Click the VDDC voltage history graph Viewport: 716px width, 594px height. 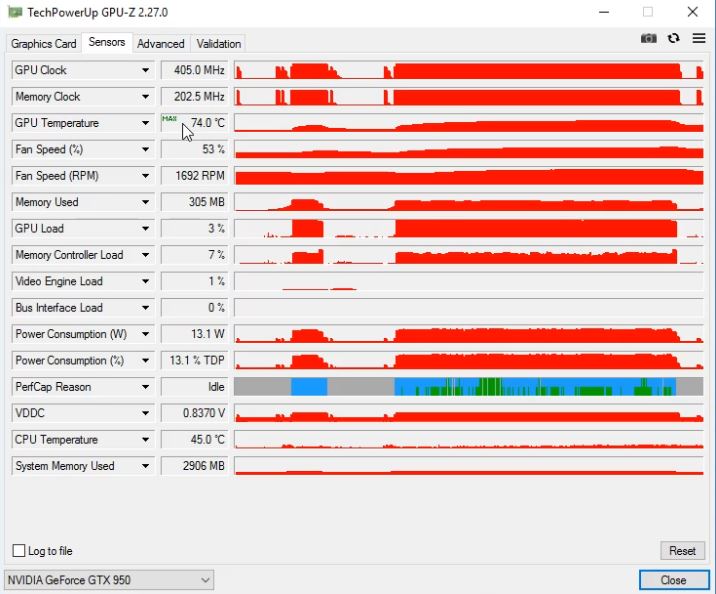pyautogui.click(x=469, y=413)
